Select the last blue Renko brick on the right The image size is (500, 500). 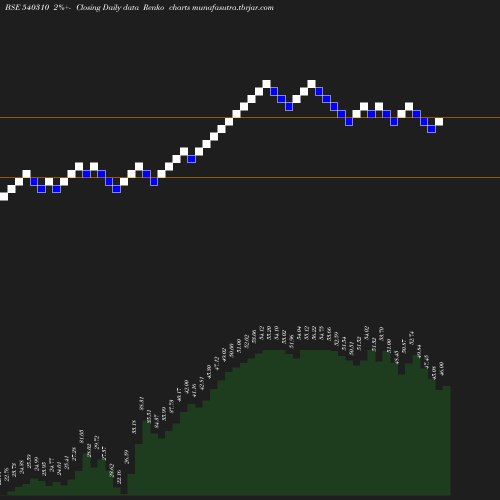click(431, 129)
